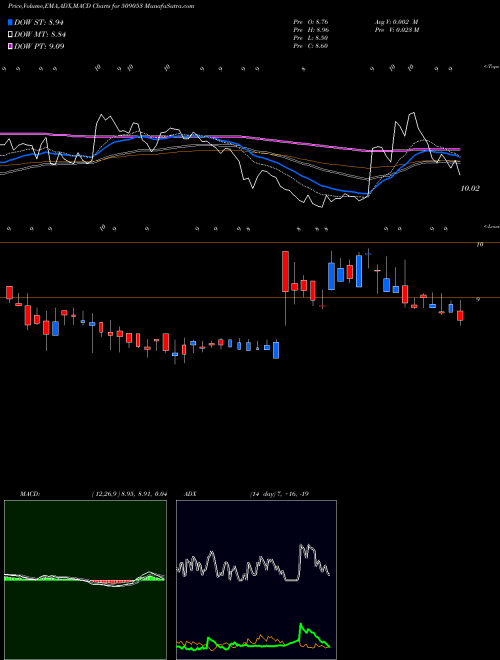This screenshot has height=660, width=500.
Task: Click the magenta DOW PT legend swatch
Action: pos(10,46)
